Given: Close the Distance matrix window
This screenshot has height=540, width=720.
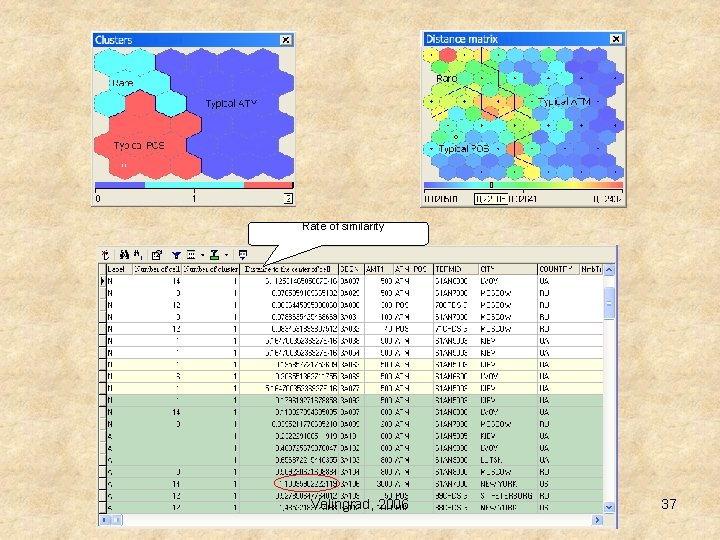Looking at the screenshot, I should coord(616,39).
